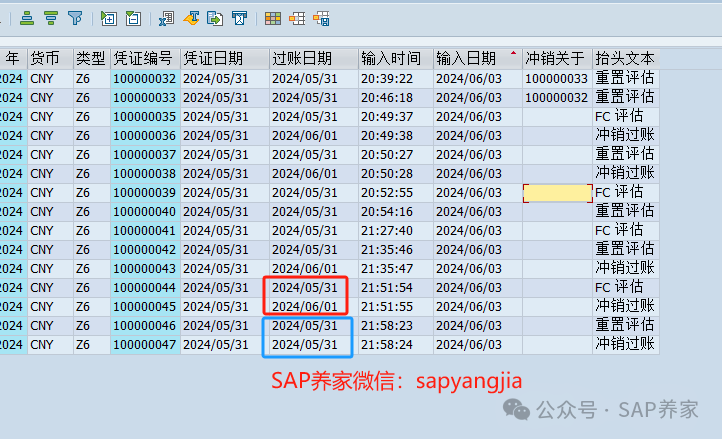Click the expand (plus) toolbar icon
Image resolution: width=722 pixels, height=439 pixels.
tap(109, 19)
